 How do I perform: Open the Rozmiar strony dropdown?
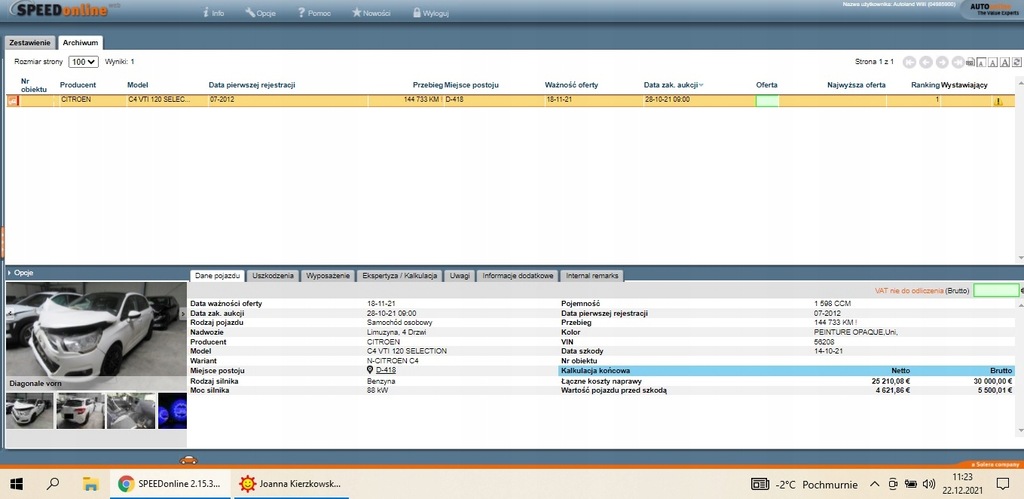(x=83, y=62)
